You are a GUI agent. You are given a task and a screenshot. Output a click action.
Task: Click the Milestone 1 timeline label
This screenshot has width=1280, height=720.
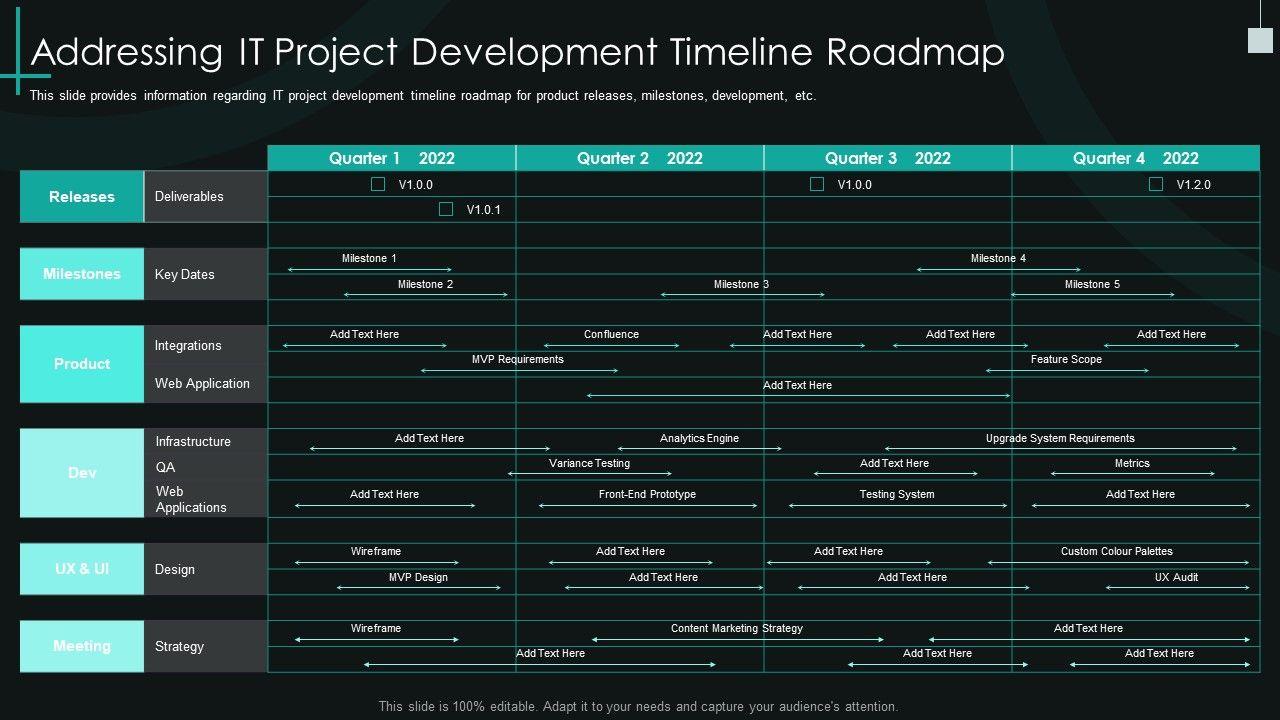[x=369, y=259]
